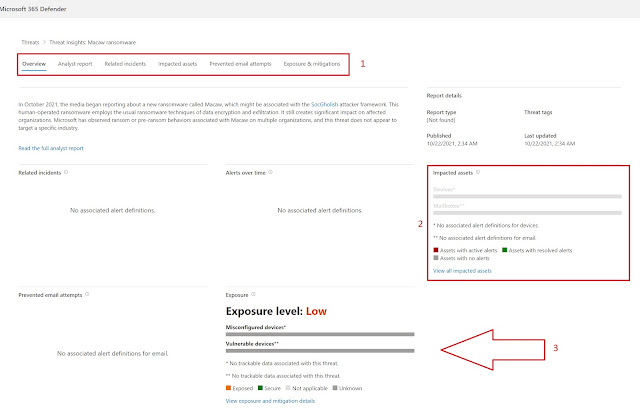Click 'No associated alert definitions for email.' text
This screenshot has width=640, height=408.
pyautogui.click(x=113, y=353)
